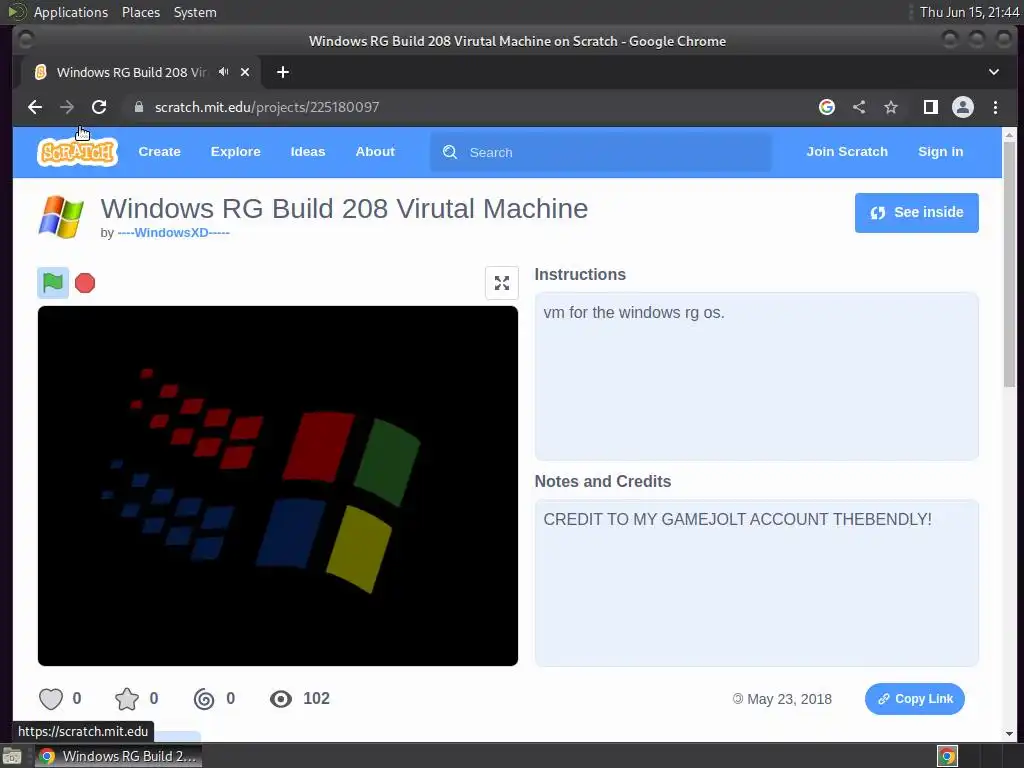This screenshot has width=1024, height=768.
Task: Click the eye views icon
Action: pos(281,699)
